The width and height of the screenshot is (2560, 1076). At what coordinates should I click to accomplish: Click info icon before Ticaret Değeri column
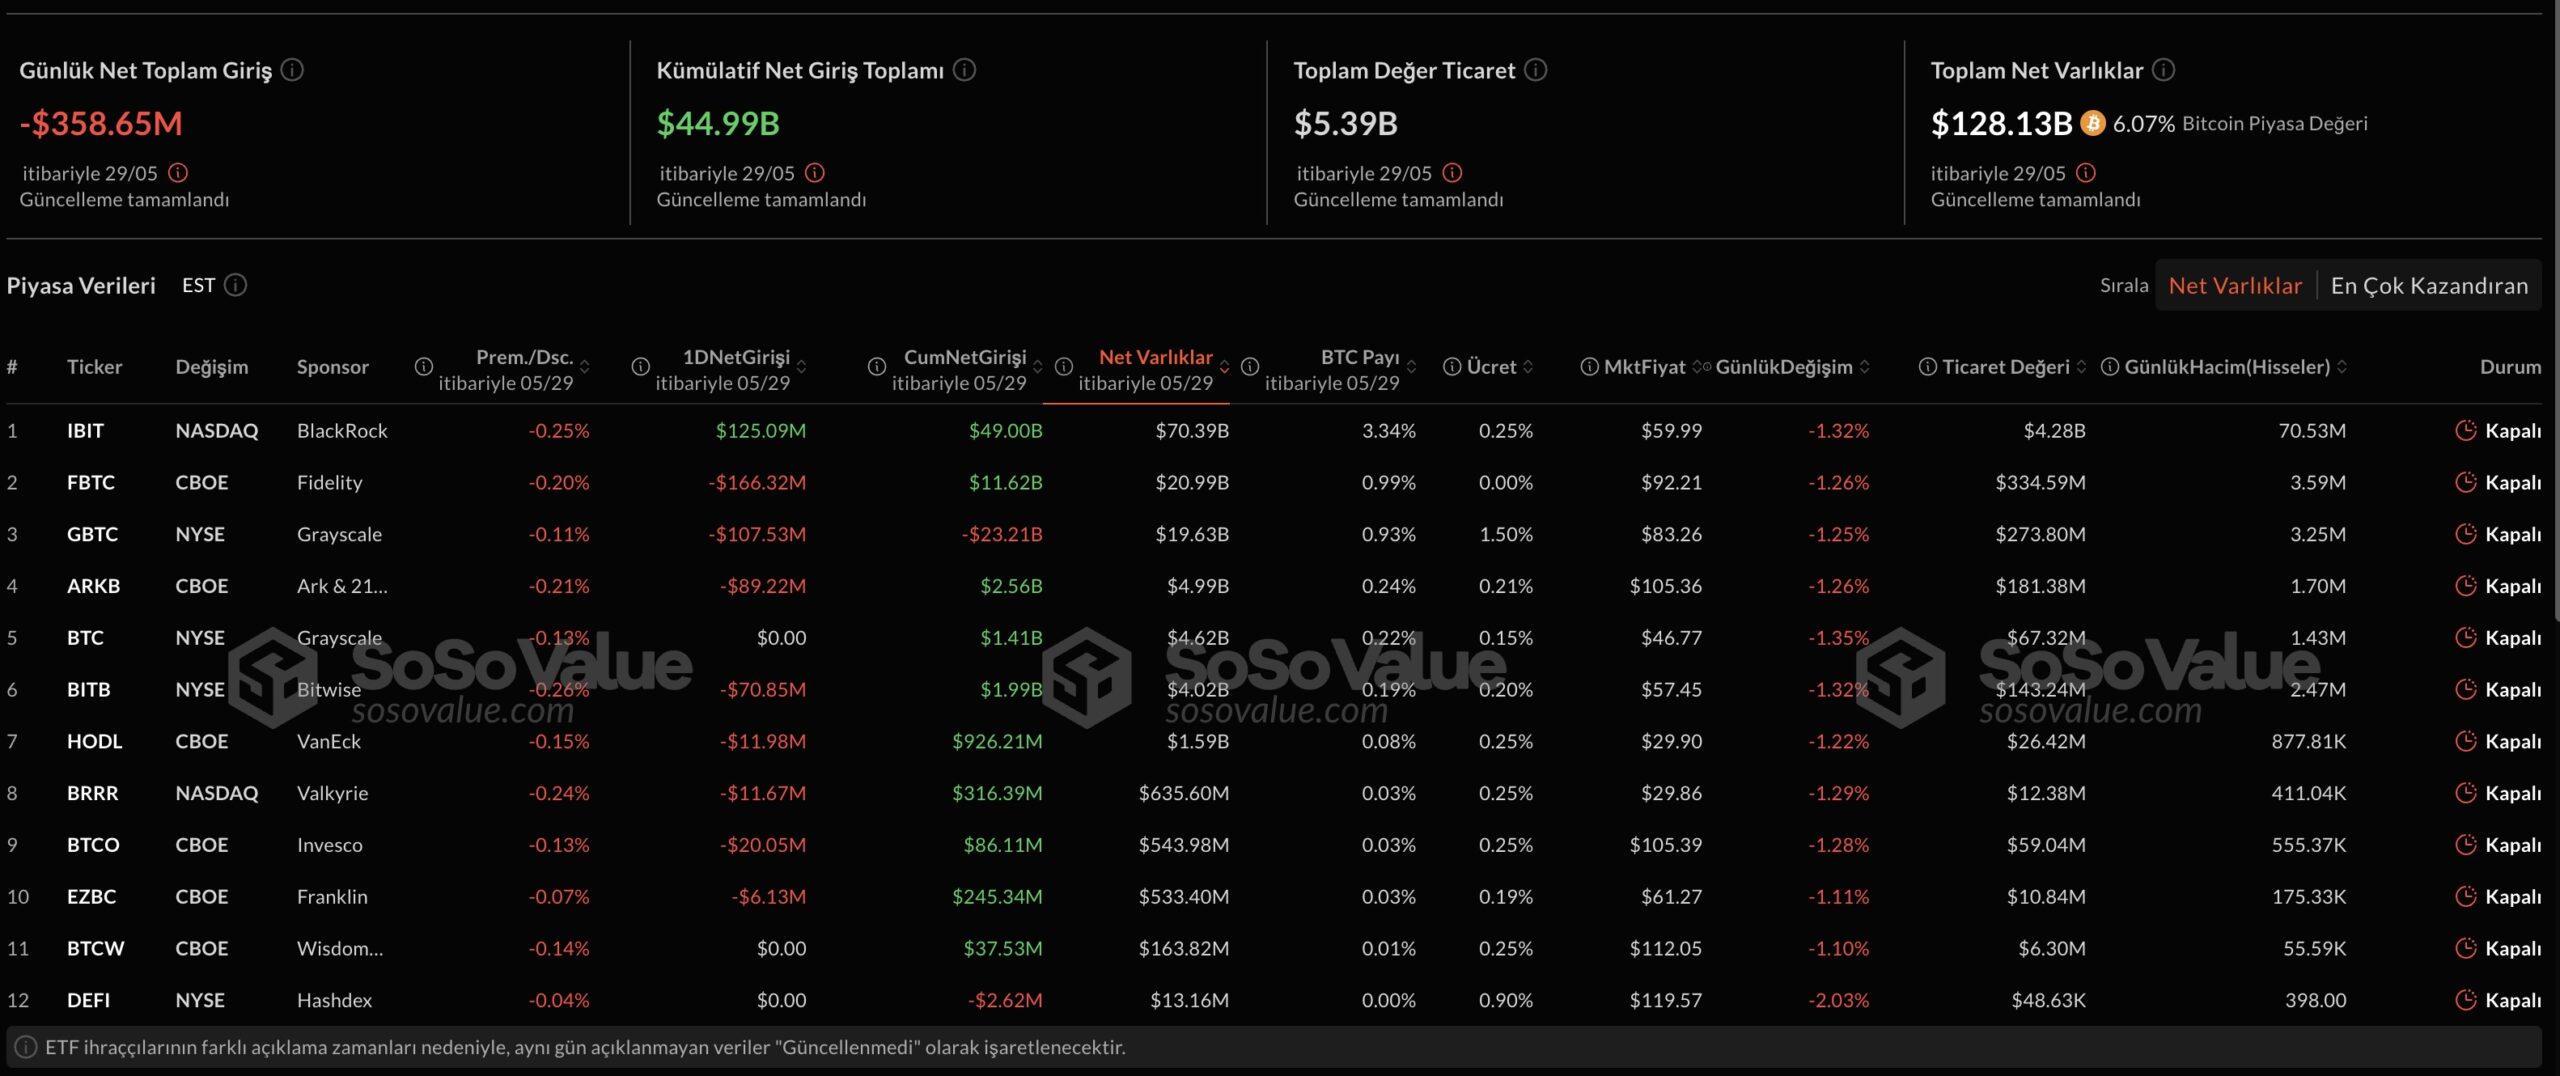click(x=1927, y=367)
